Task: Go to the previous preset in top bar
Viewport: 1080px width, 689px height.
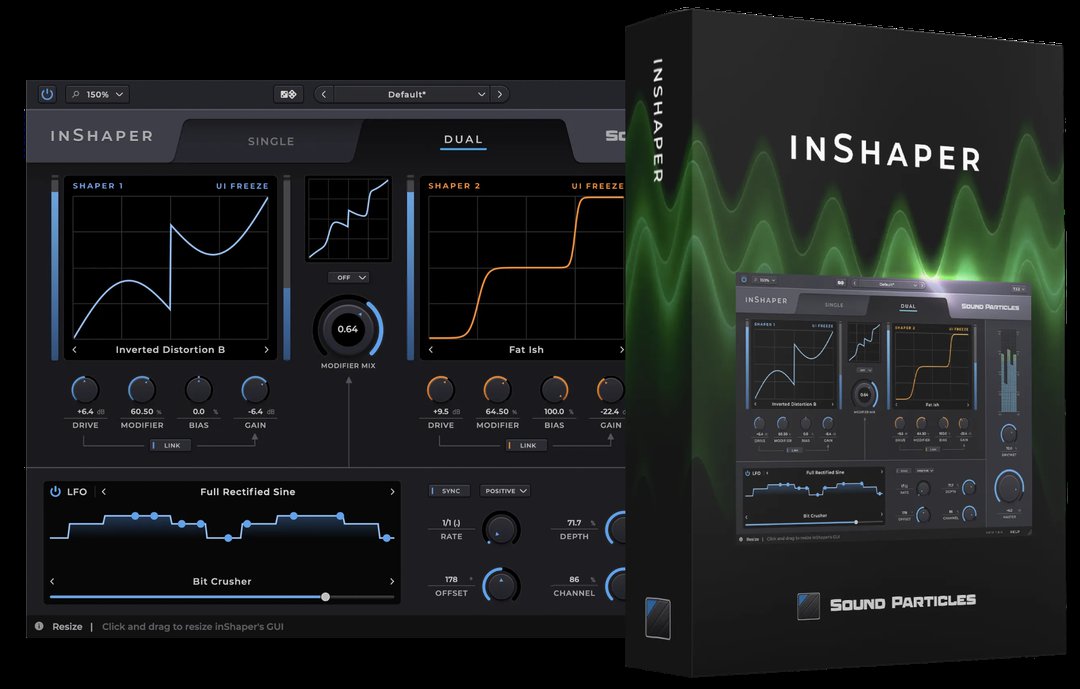Action: (x=324, y=95)
